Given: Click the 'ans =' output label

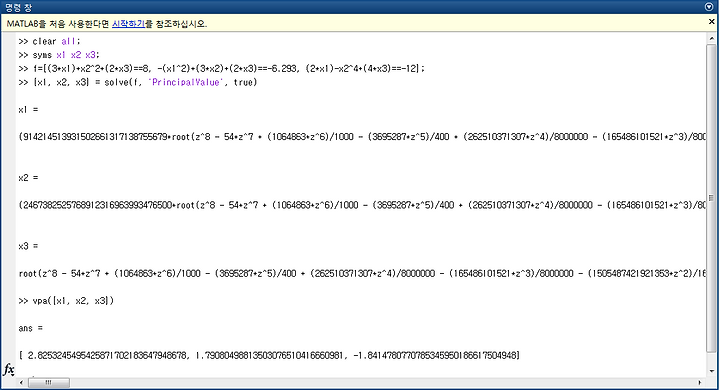Looking at the screenshot, I should pos(31,328).
